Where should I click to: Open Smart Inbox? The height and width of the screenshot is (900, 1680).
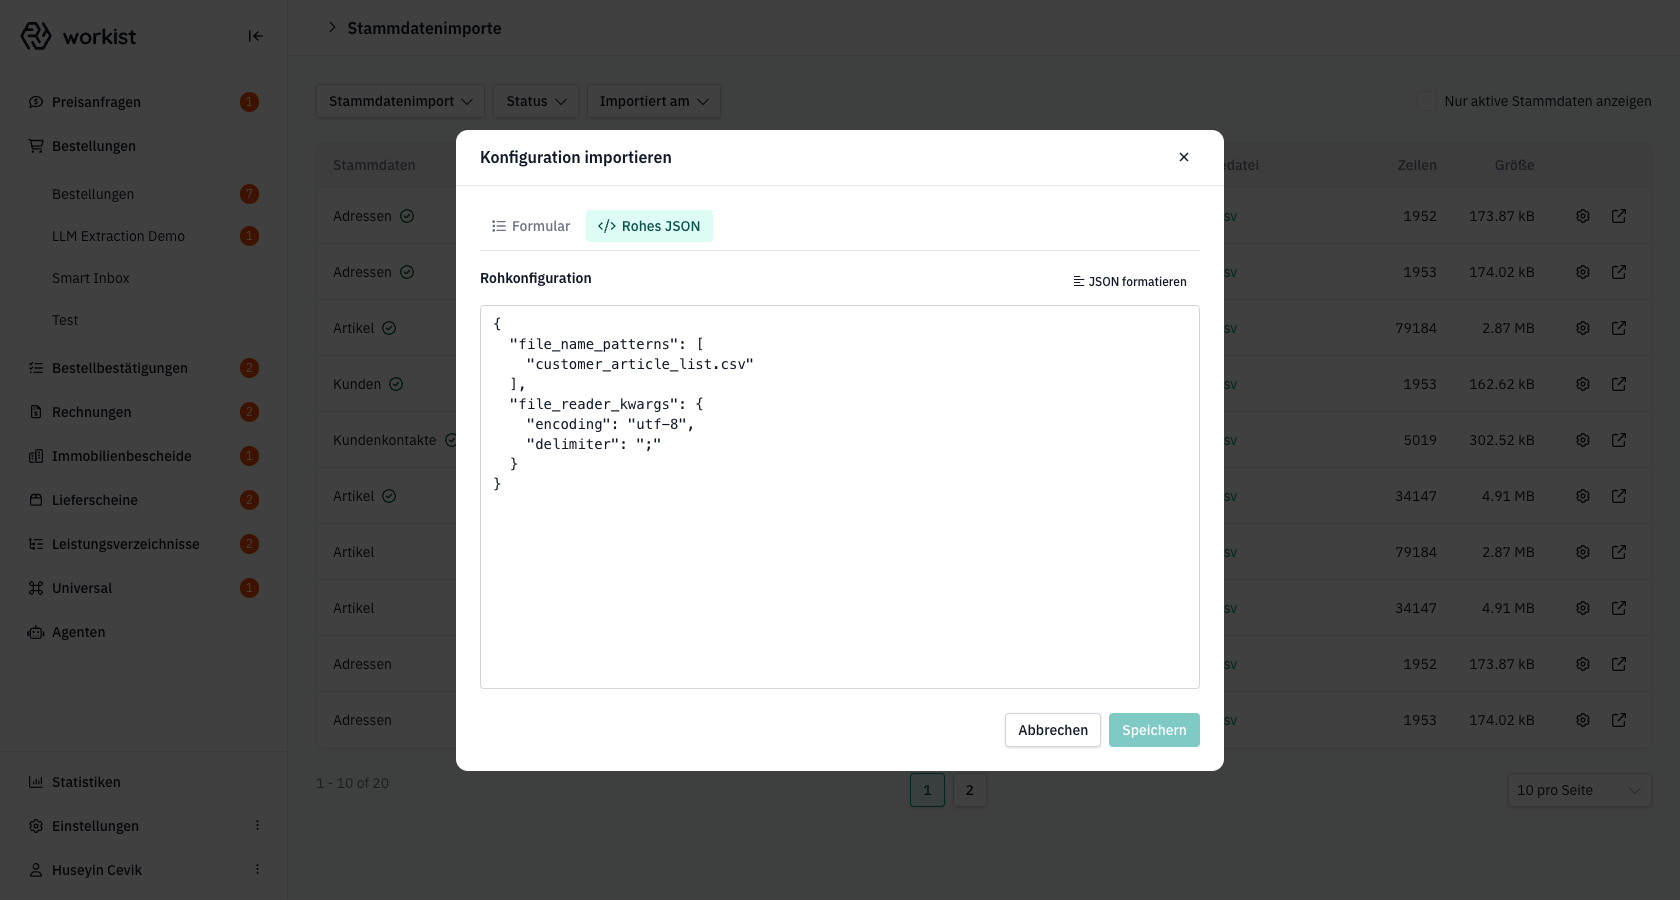pyautogui.click(x=91, y=278)
